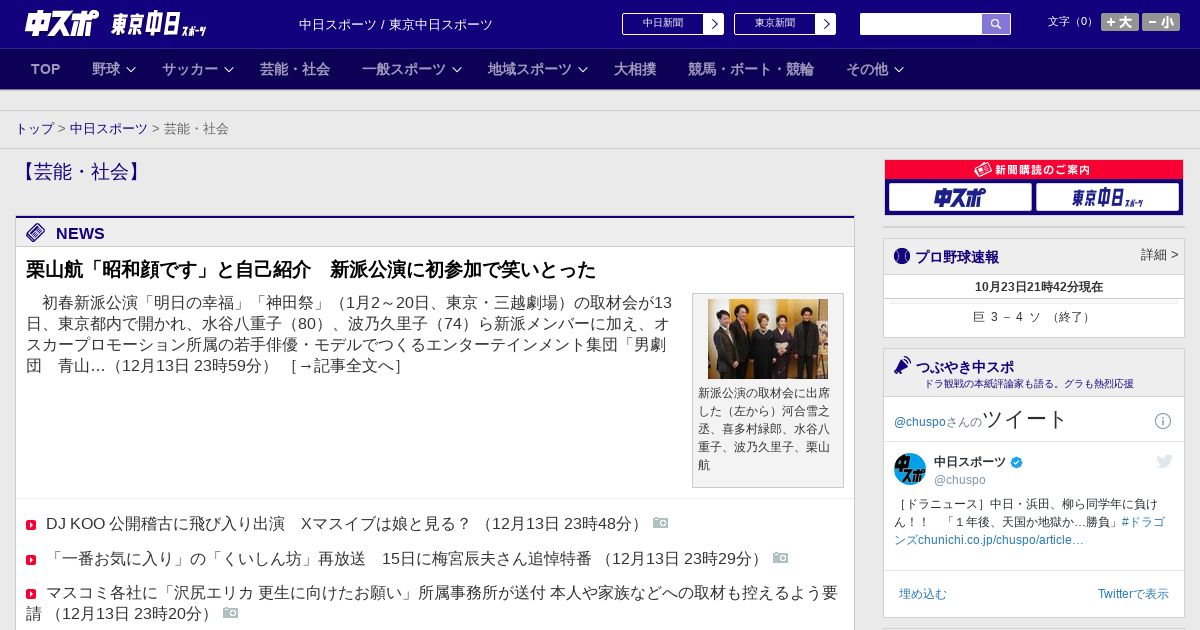Image resolution: width=1200 pixels, height=630 pixels.
Task: Click the 中スポ subscription button in sidebar
Action: pos(960,197)
